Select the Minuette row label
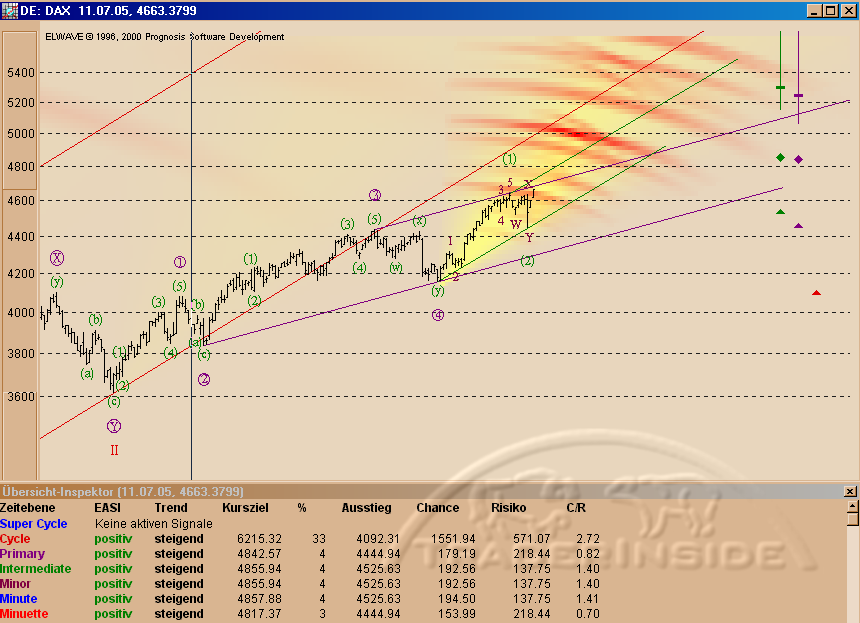Screen dimensions: 860x623 pos(24,614)
